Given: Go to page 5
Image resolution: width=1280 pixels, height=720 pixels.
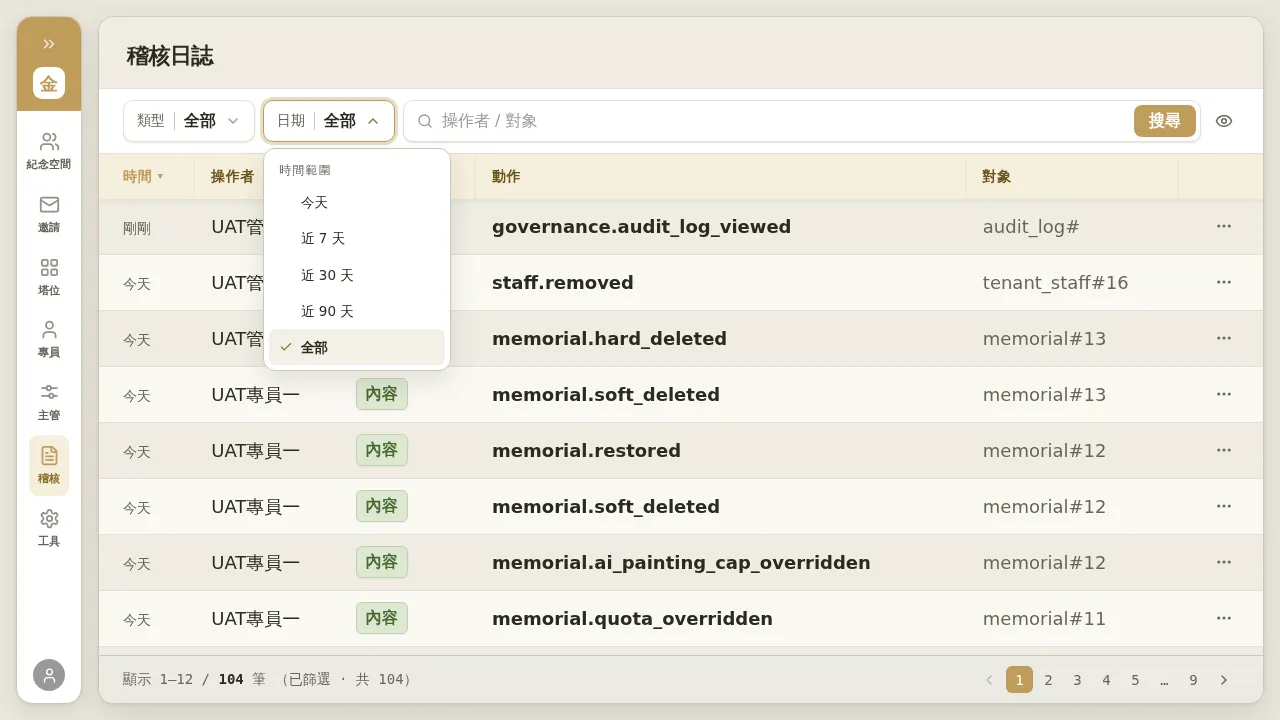Looking at the screenshot, I should (x=1135, y=680).
